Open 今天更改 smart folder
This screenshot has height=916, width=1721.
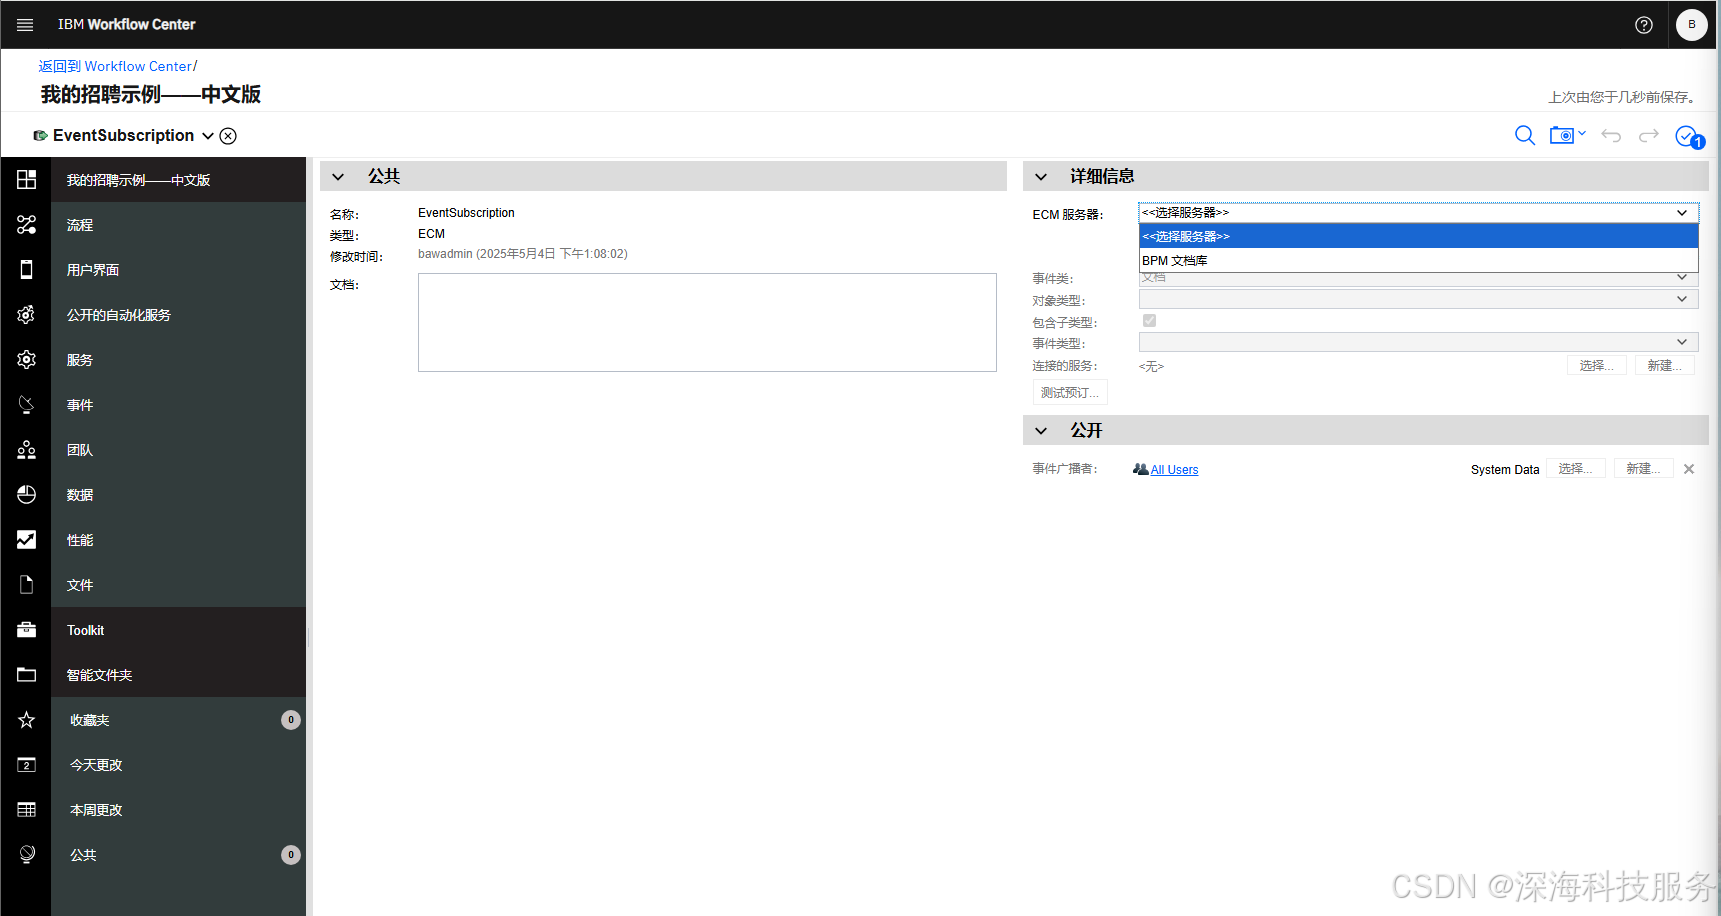pyautogui.click(x=178, y=765)
